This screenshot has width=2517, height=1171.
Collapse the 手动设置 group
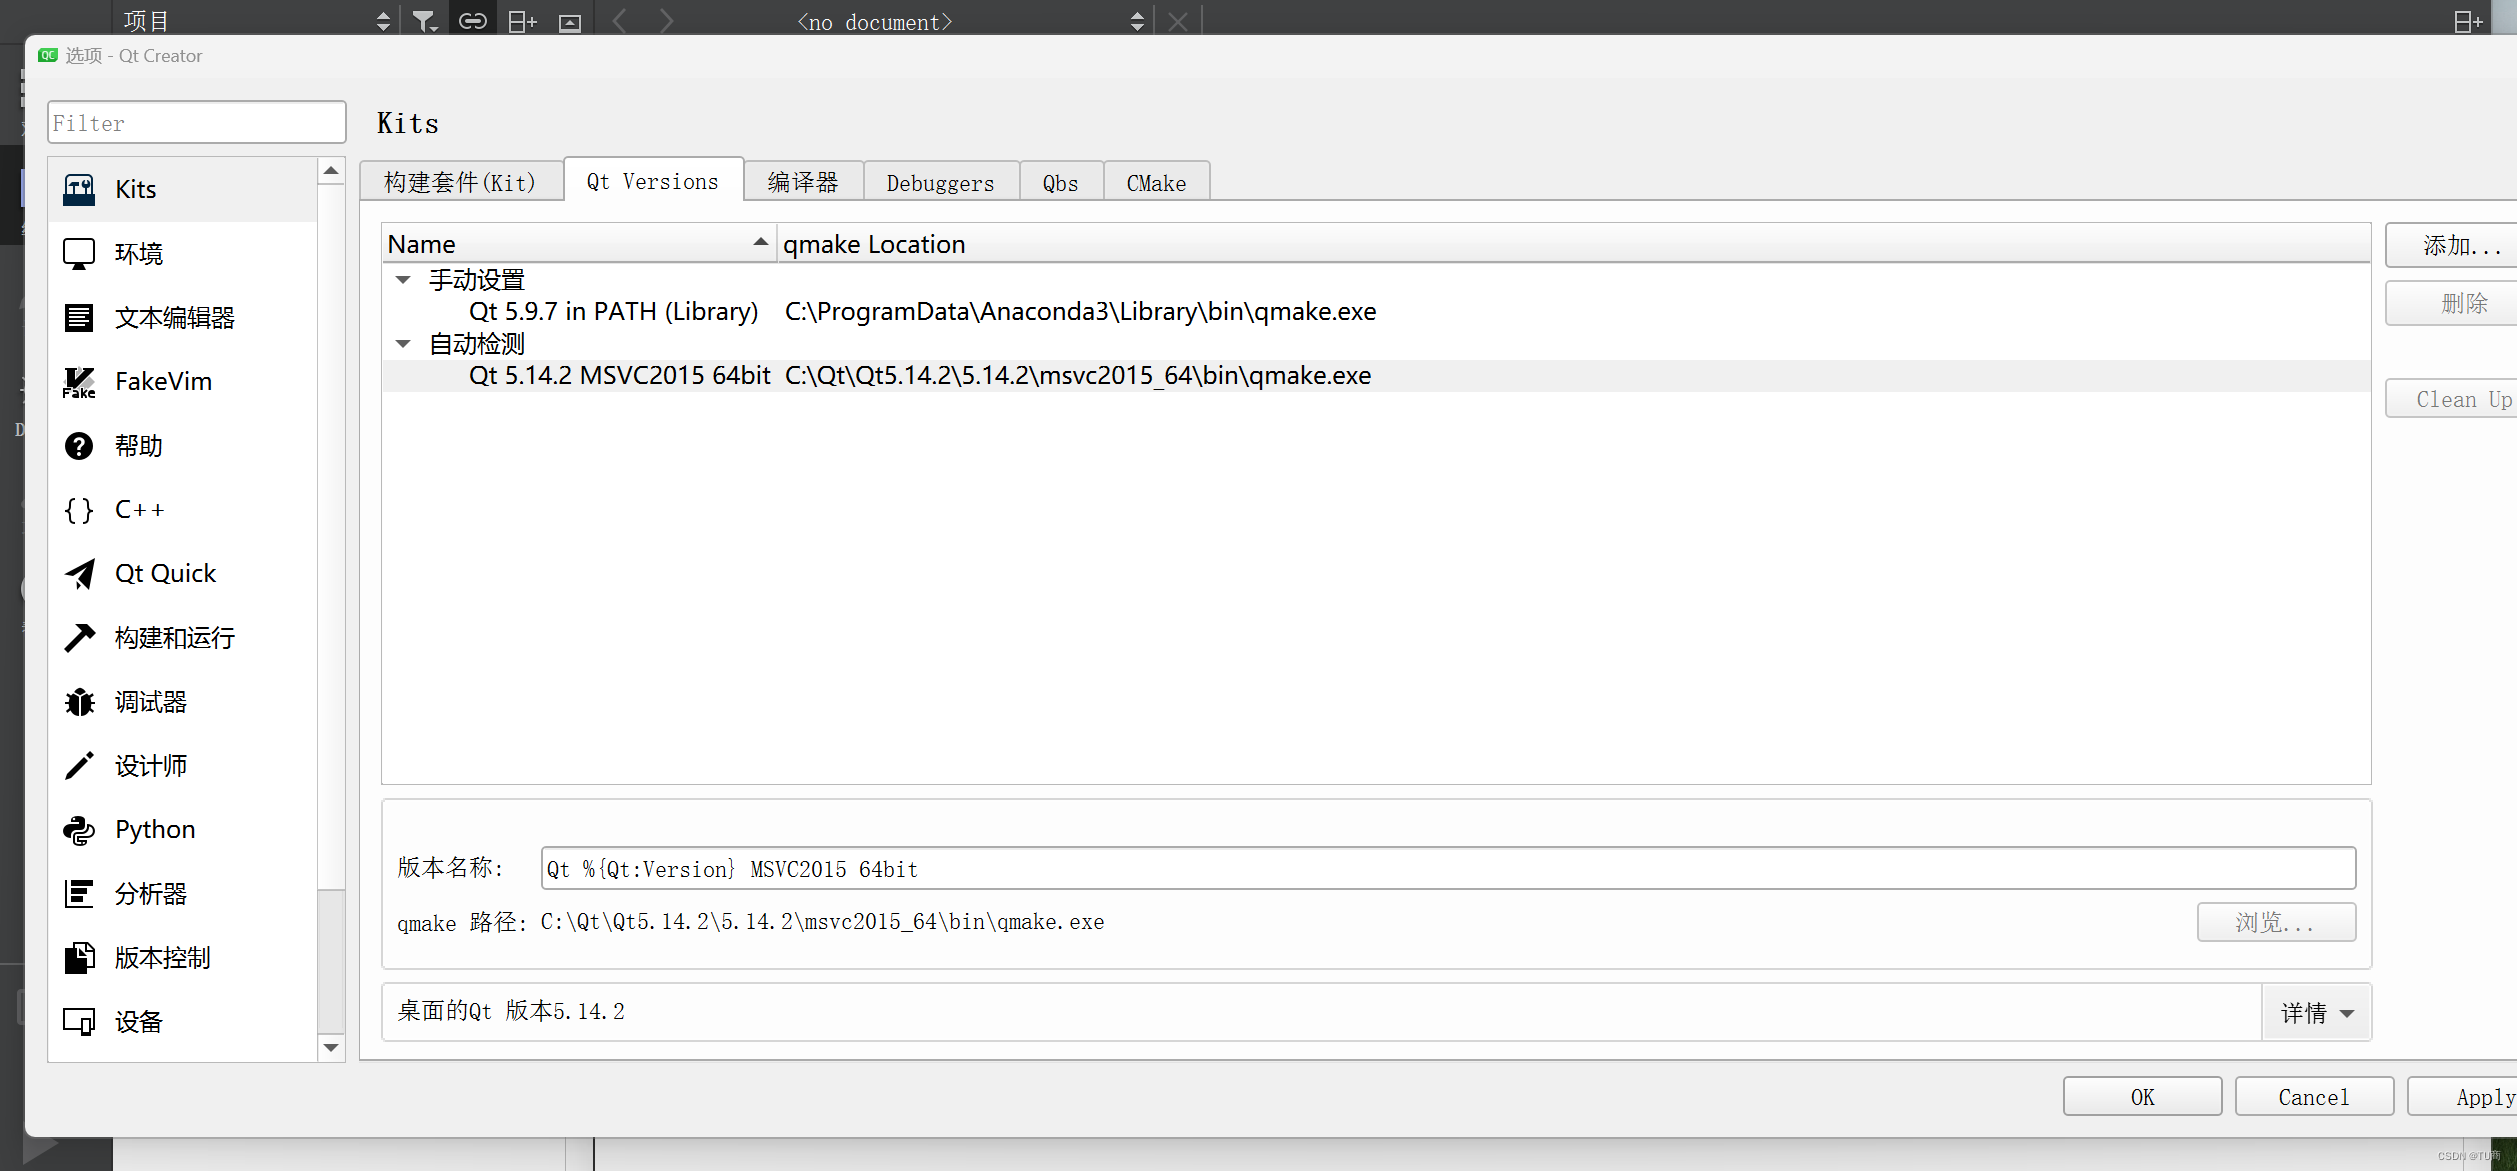[x=403, y=279]
